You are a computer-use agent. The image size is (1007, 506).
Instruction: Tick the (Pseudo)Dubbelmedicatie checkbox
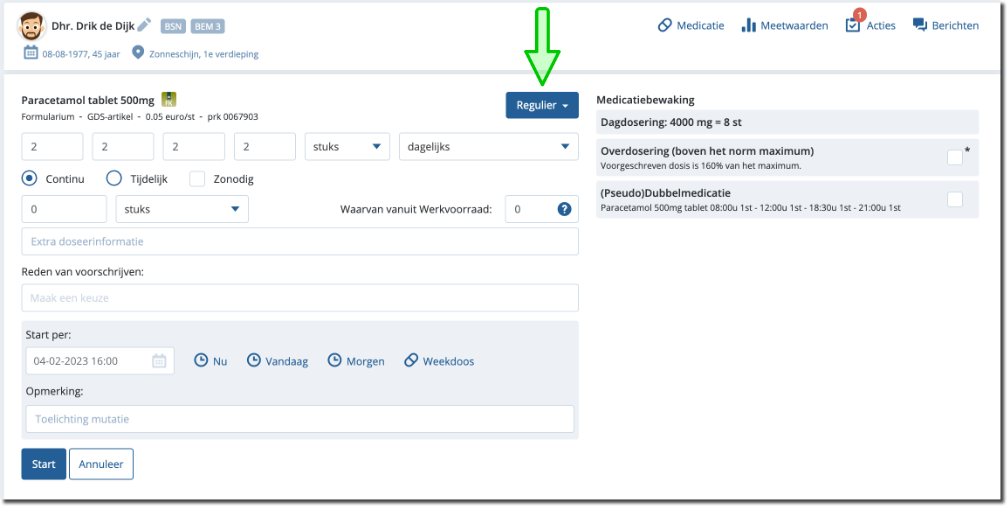[x=954, y=199]
